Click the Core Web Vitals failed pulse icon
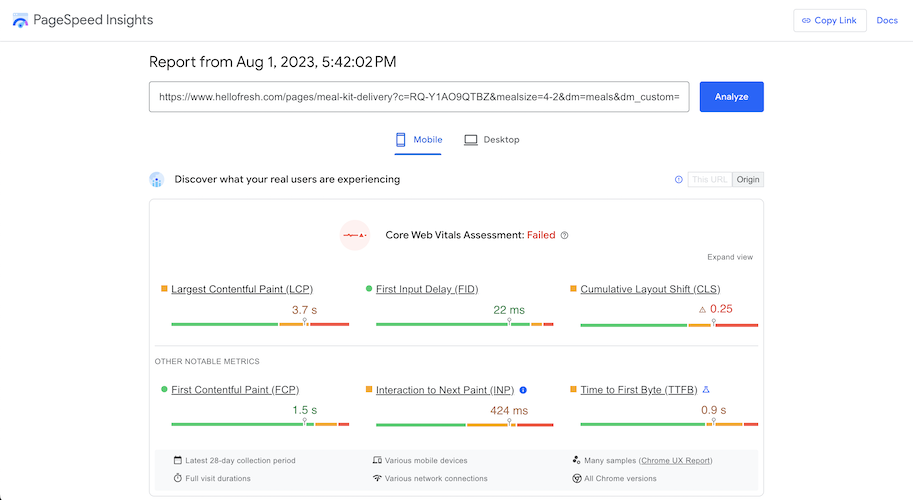The height and width of the screenshot is (500, 913). (355, 235)
